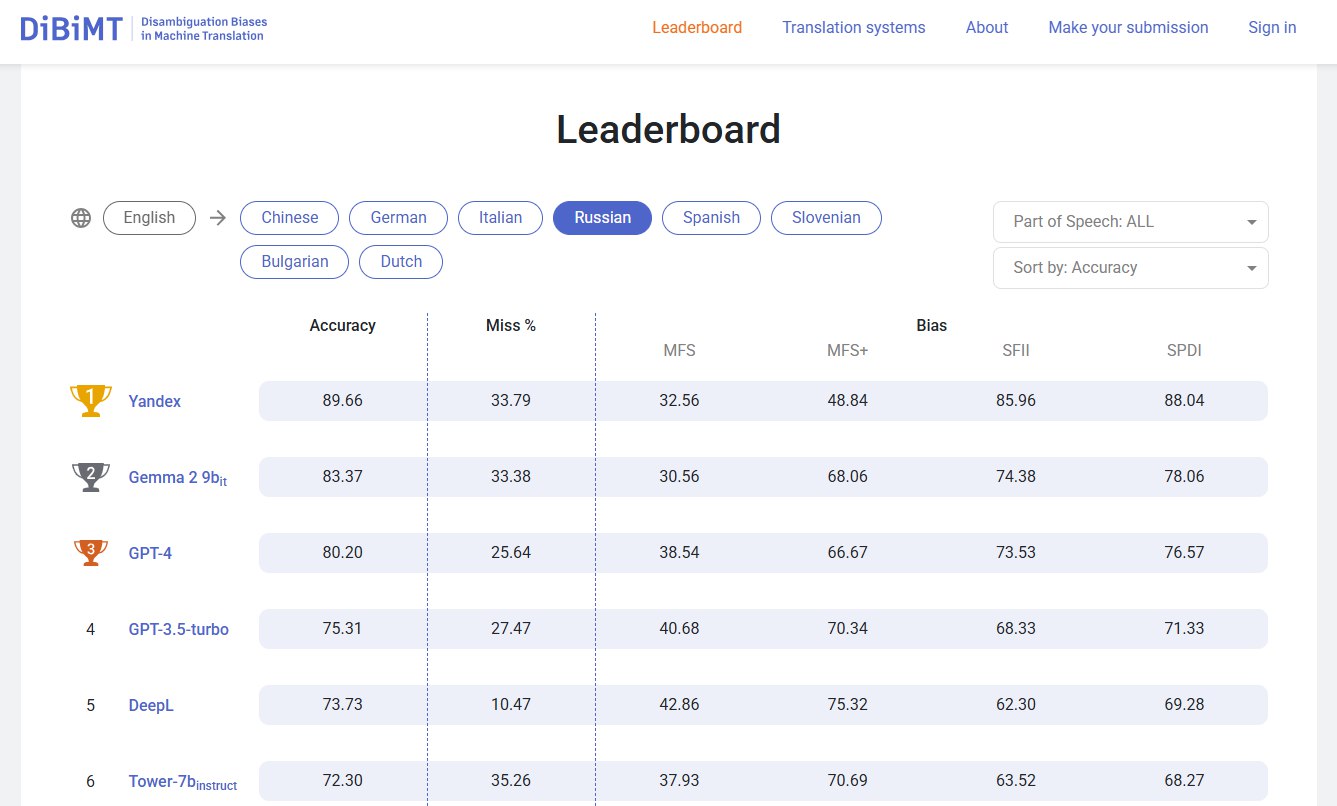Click Tower-7b accuracy value 72.30

[343, 781]
